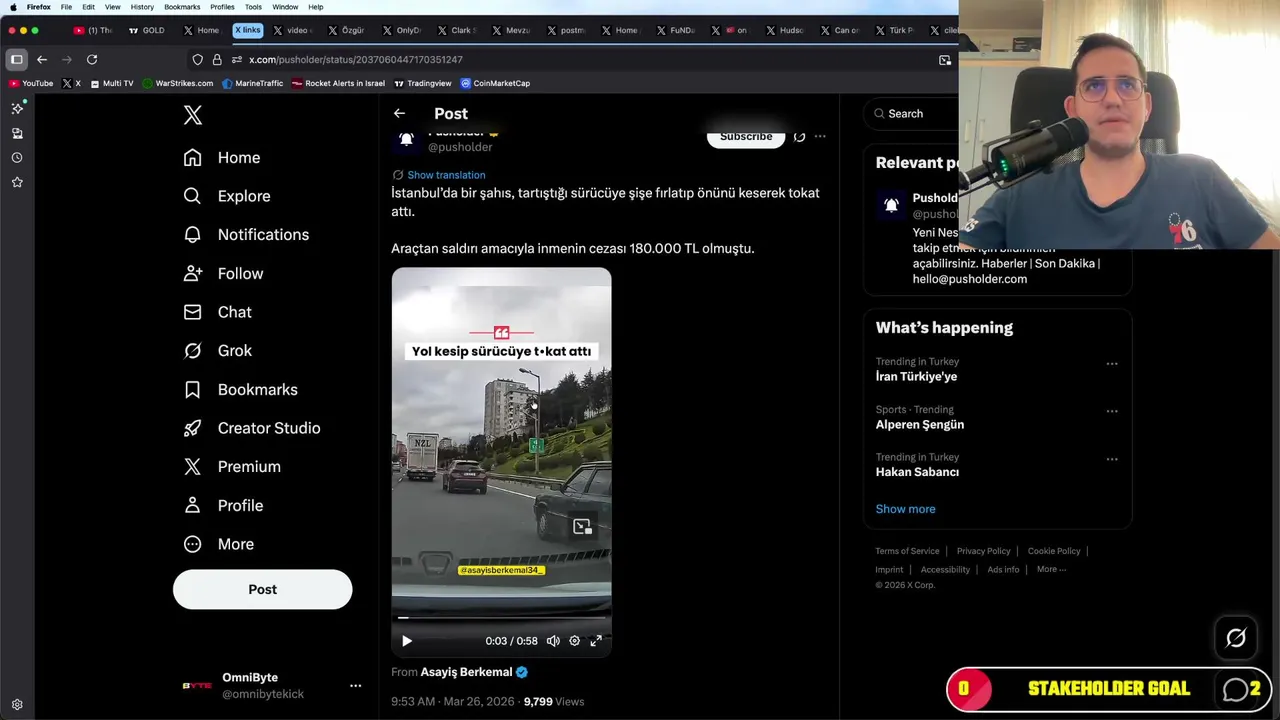This screenshot has height=720, width=1280.
Task: Click the 9,799 Views count
Action: [x=554, y=702]
